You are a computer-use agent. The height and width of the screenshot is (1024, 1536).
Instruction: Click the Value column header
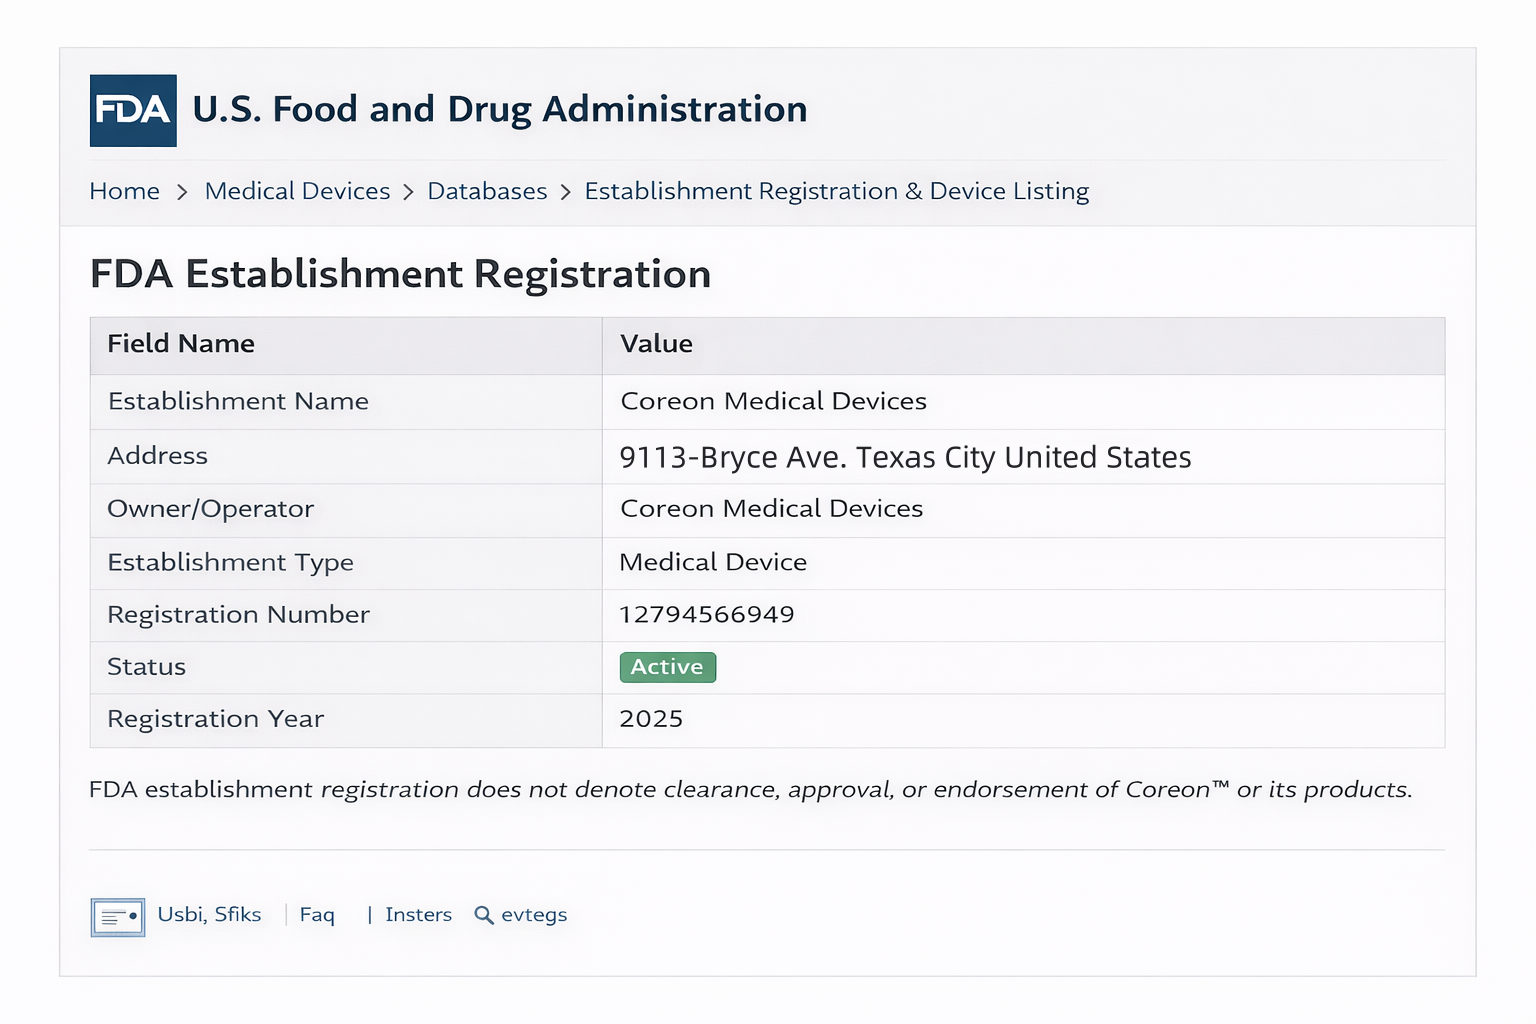click(656, 344)
